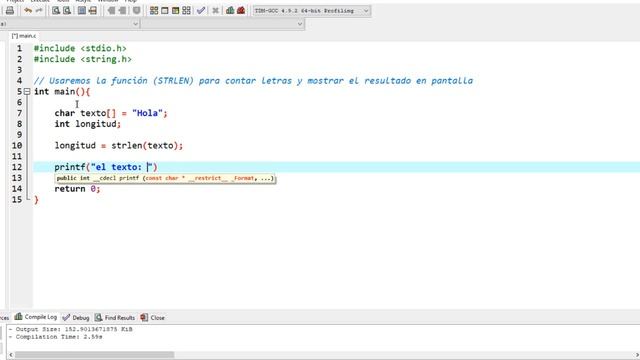
Task: Click the second gray arrow icon
Action: tap(122, 11)
